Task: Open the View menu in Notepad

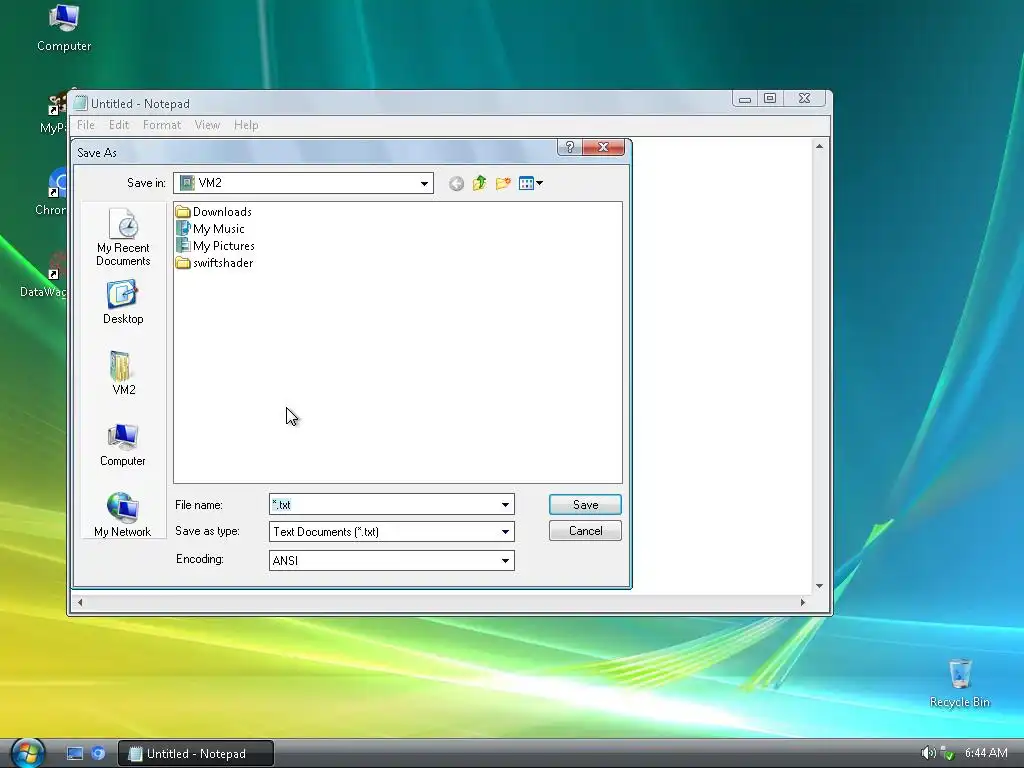Action: (207, 125)
